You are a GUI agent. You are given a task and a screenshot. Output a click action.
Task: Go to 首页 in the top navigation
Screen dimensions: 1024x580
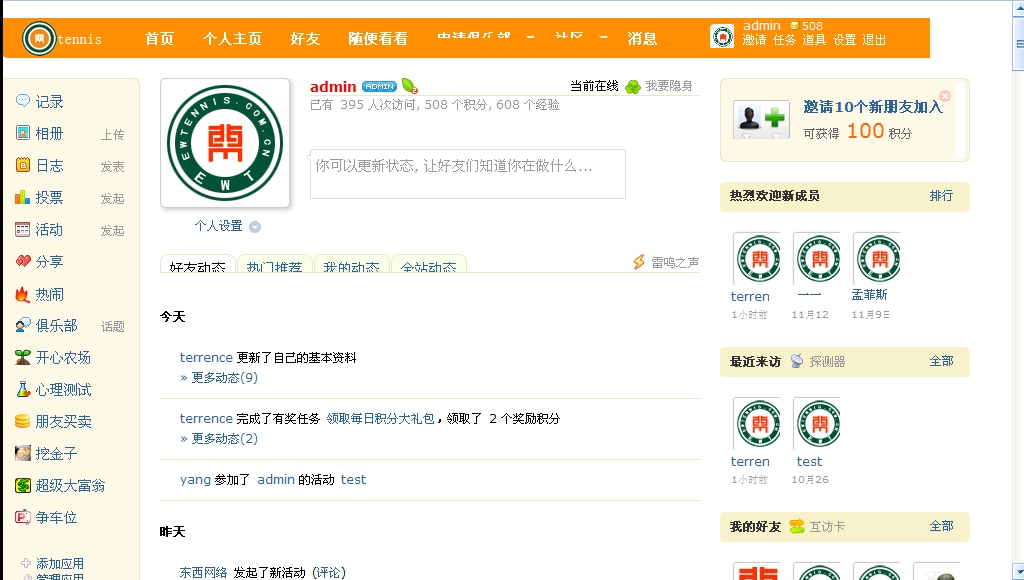coord(159,39)
